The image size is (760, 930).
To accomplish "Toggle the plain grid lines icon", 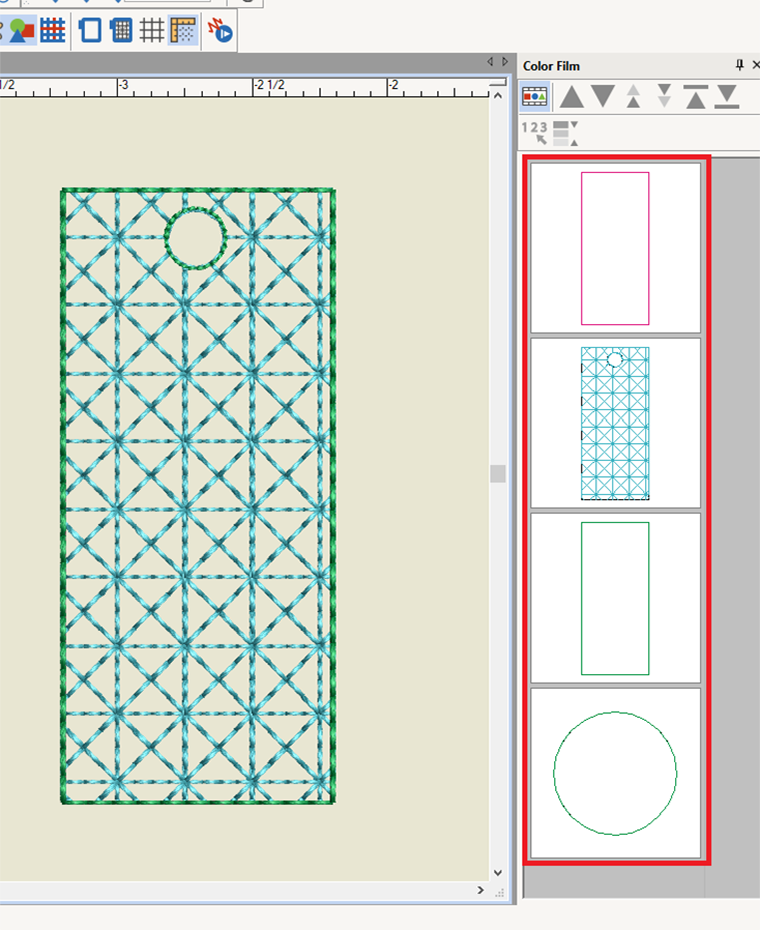I will pos(152,30).
